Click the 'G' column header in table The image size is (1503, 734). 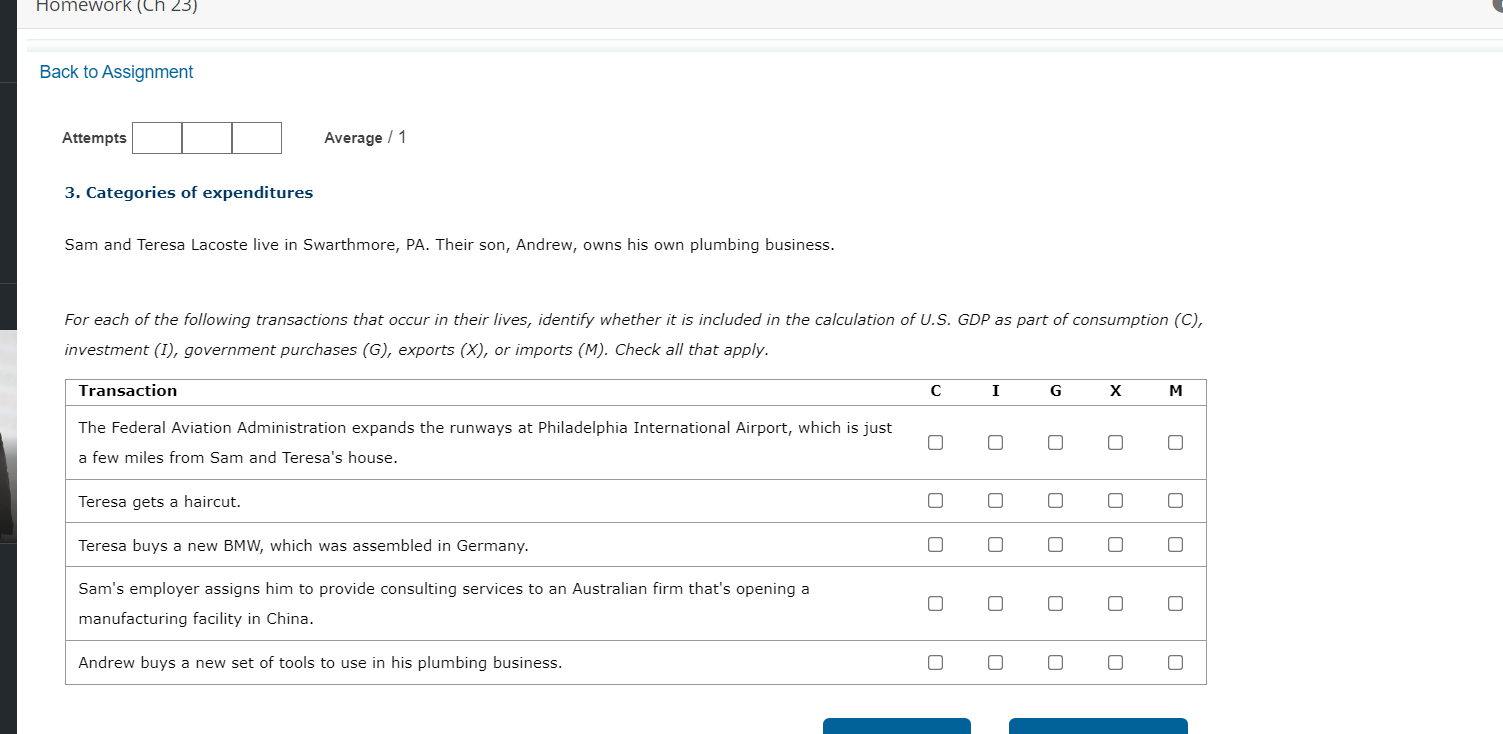[1055, 391]
